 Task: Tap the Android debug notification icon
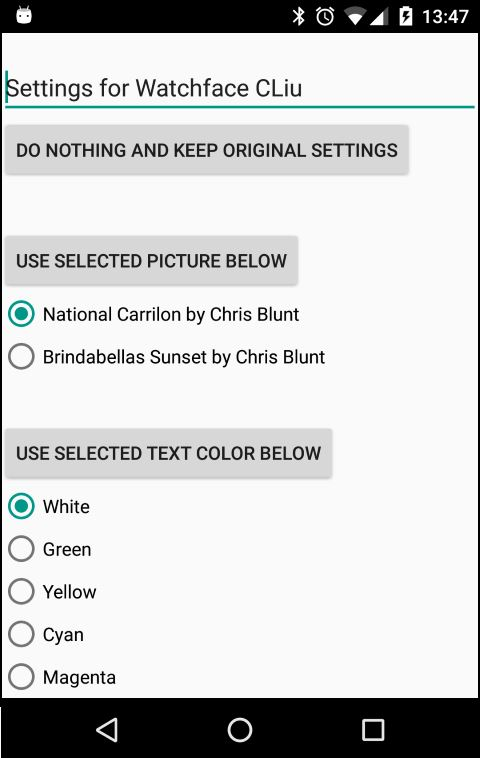[24, 15]
